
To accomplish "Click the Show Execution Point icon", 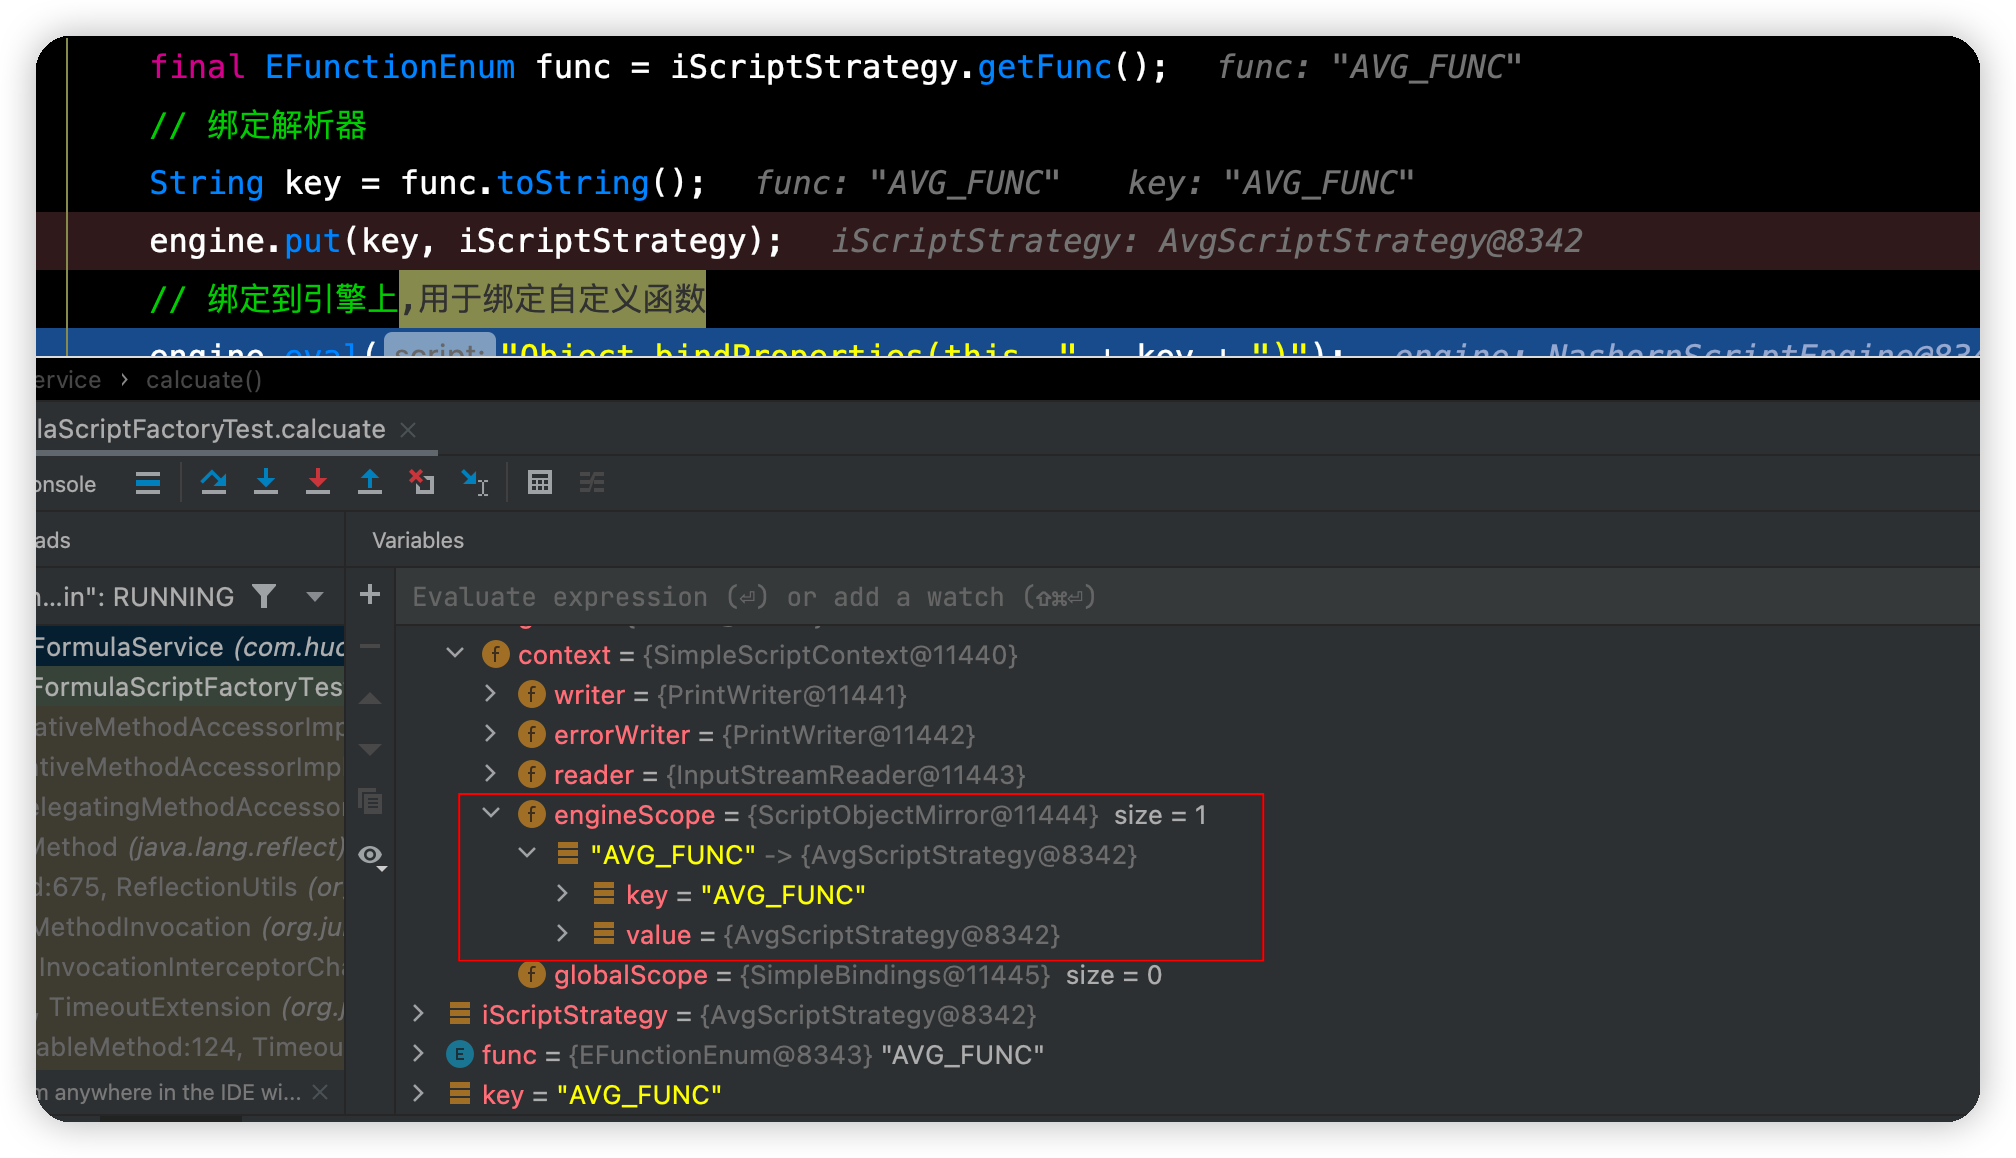I will pos(148,483).
